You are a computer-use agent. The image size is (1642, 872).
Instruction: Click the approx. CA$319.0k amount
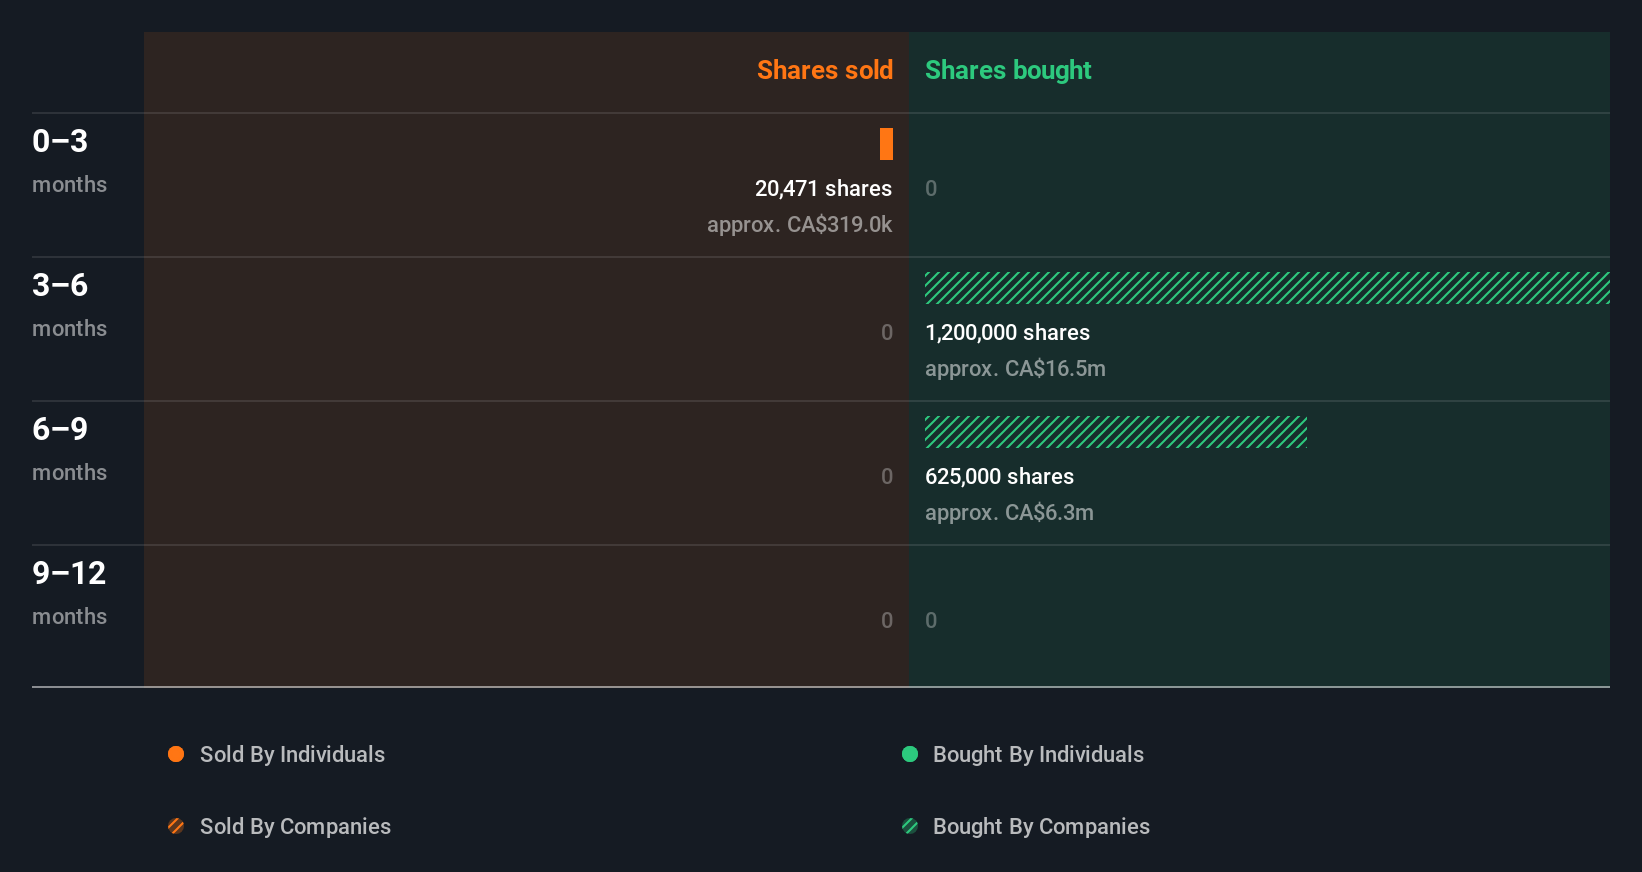pyautogui.click(x=799, y=224)
